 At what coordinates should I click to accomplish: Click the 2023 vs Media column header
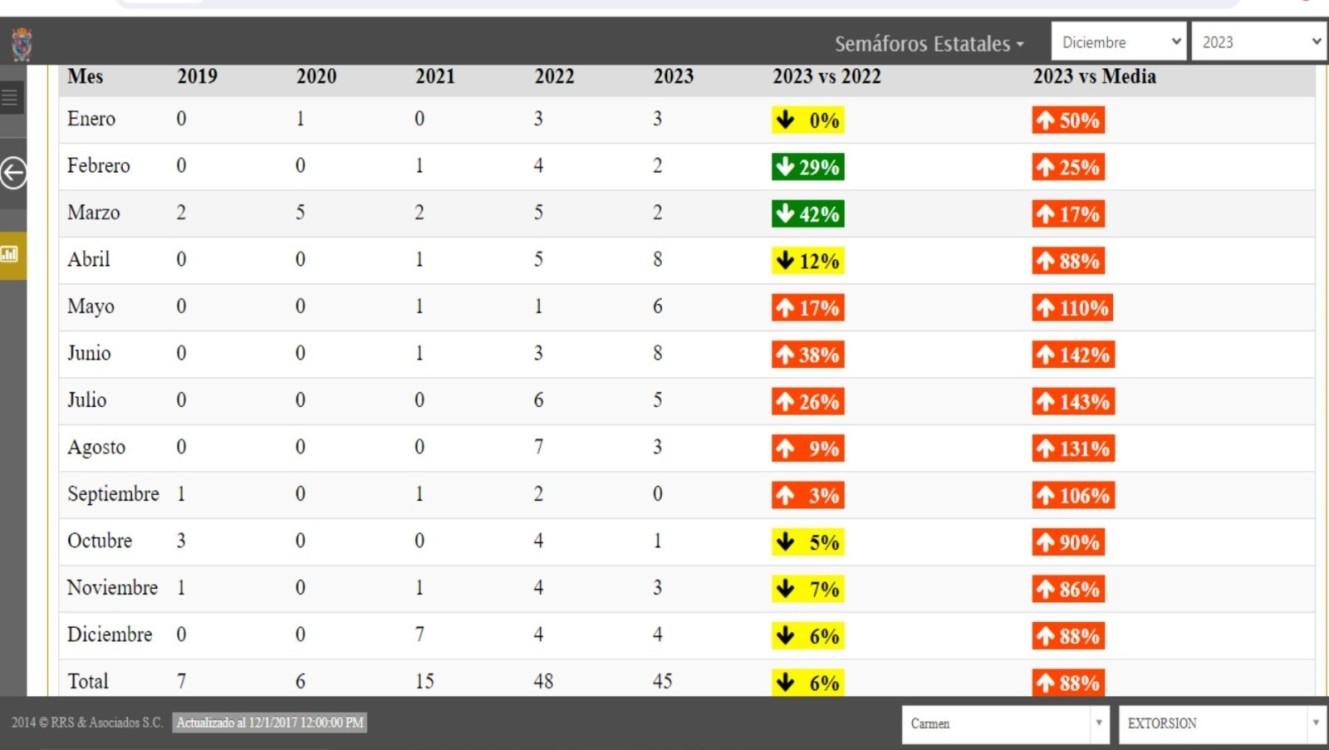(1094, 77)
